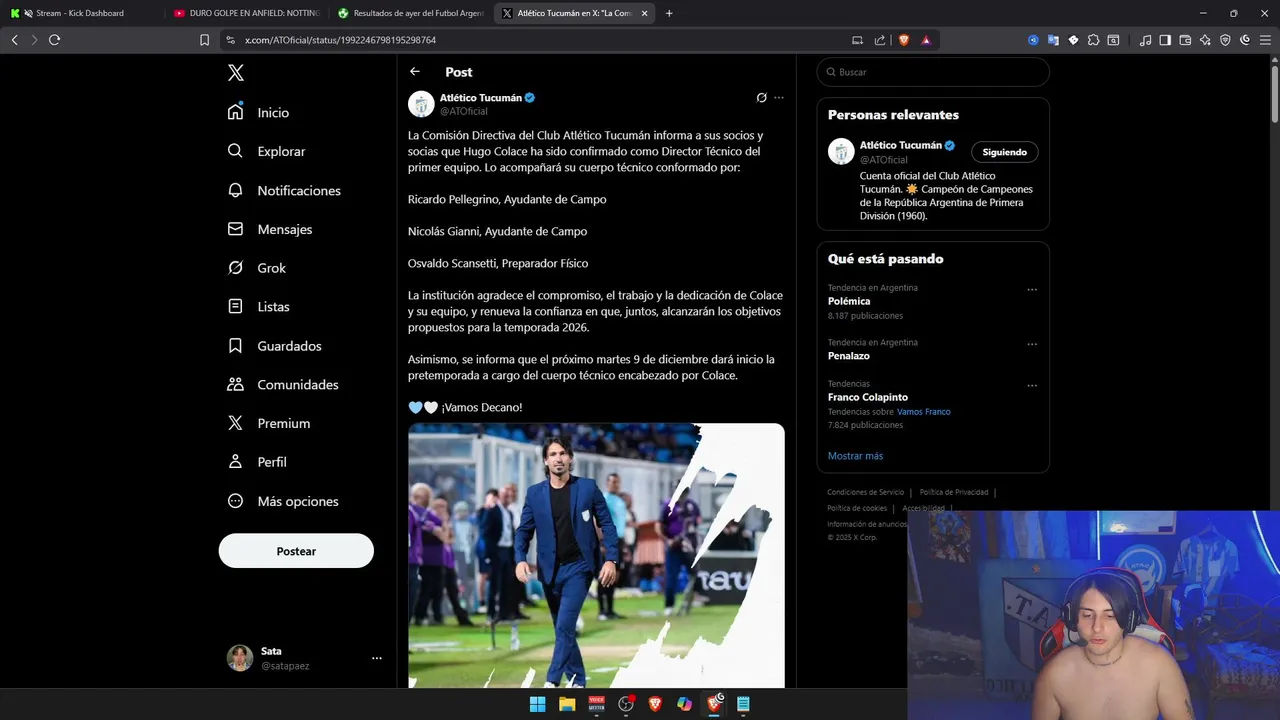Open Explorar in the sidebar

click(x=267, y=151)
